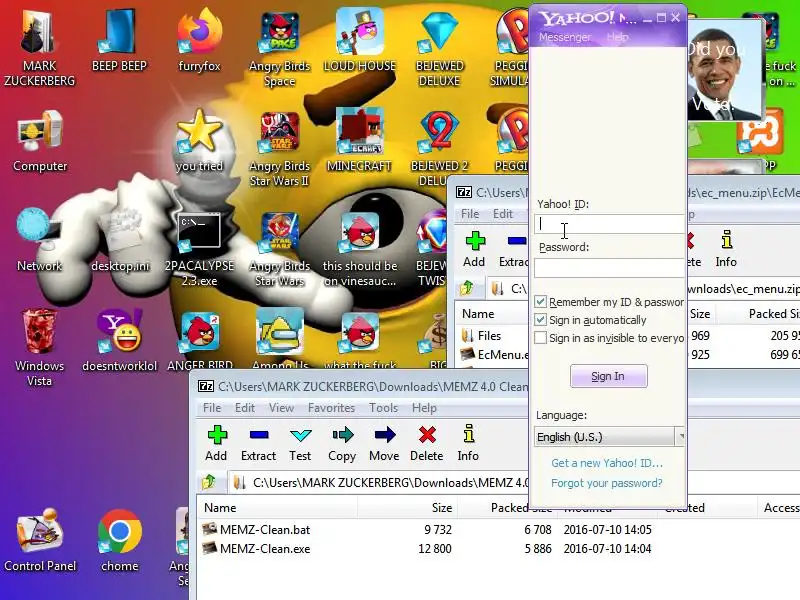Click Move in MEMZ 7-Zip toolbar

(384, 443)
